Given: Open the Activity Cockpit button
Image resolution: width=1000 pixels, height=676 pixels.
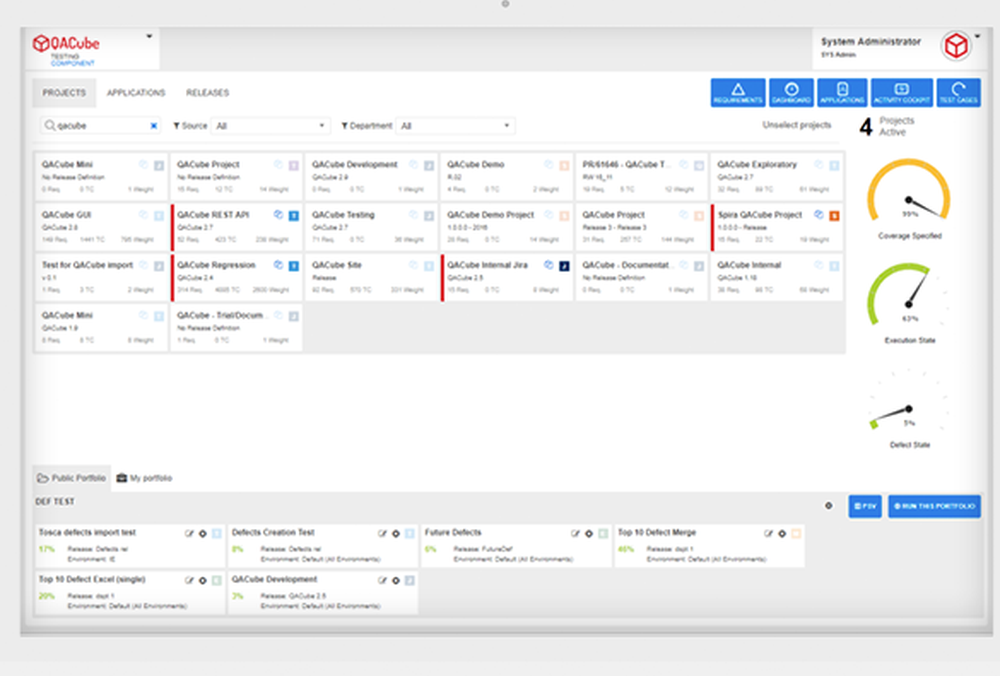Looking at the screenshot, I should point(902,92).
